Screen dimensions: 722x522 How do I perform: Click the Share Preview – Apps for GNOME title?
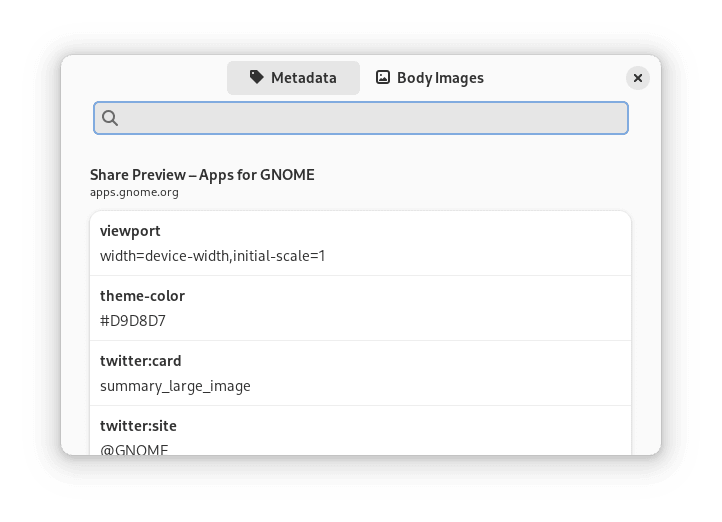[202, 175]
